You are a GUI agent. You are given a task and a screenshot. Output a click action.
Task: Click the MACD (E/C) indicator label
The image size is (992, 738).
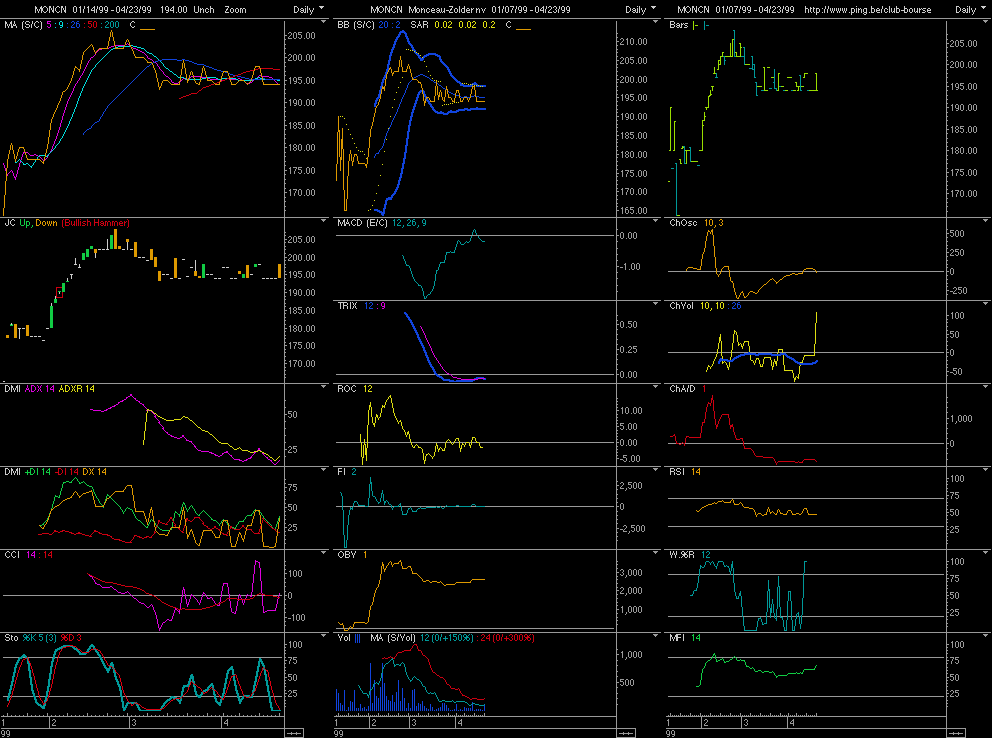[362, 223]
